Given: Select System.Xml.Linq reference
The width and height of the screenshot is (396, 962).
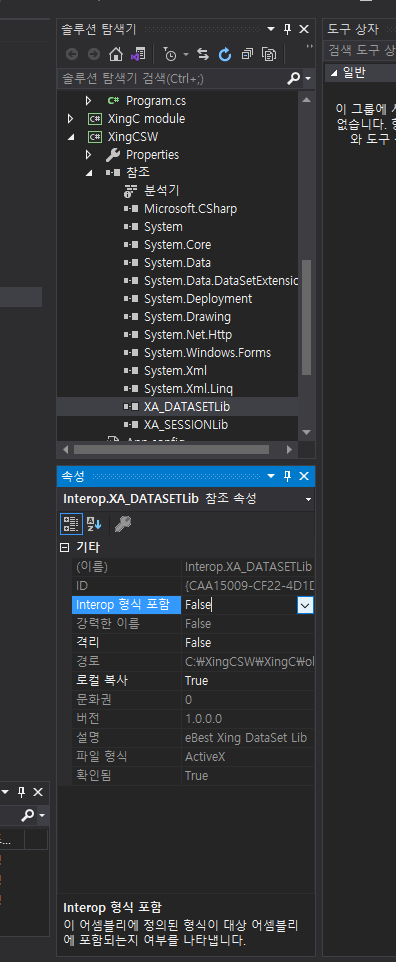Looking at the screenshot, I should [x=188, y=388].
